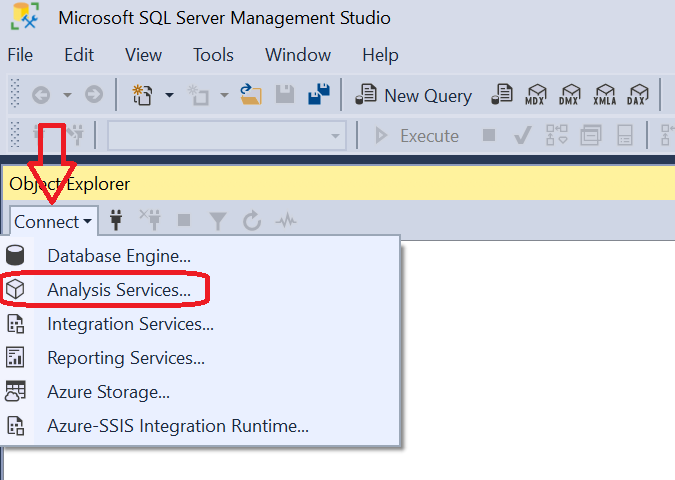Click the Connect Object Explorer plug icon

116,220
